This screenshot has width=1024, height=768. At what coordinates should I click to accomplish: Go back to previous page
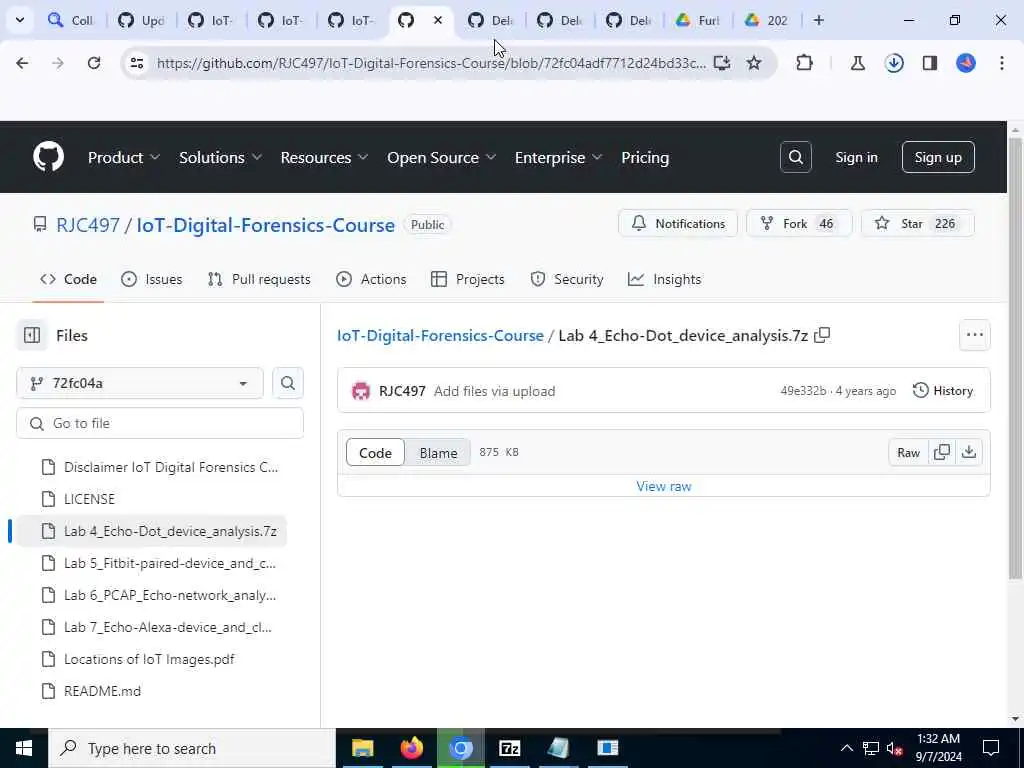[22, 63]
